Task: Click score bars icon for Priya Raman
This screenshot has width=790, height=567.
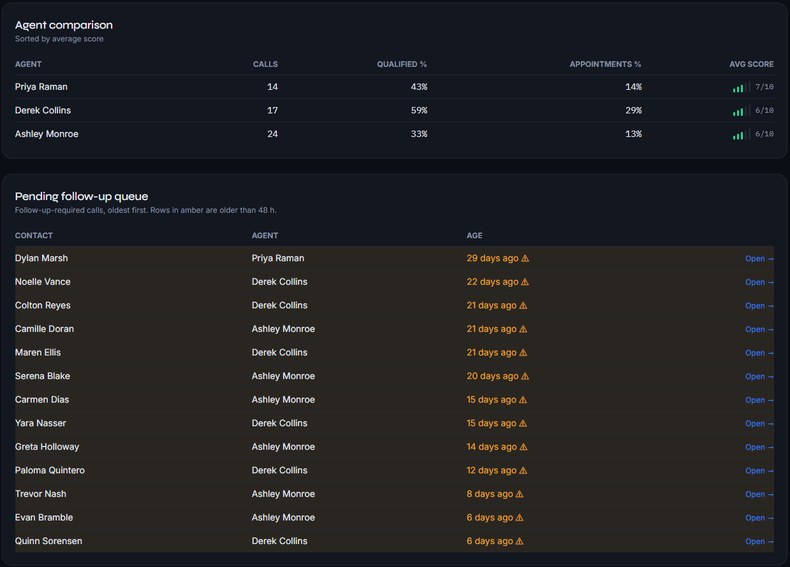Action: pos(741,87)
